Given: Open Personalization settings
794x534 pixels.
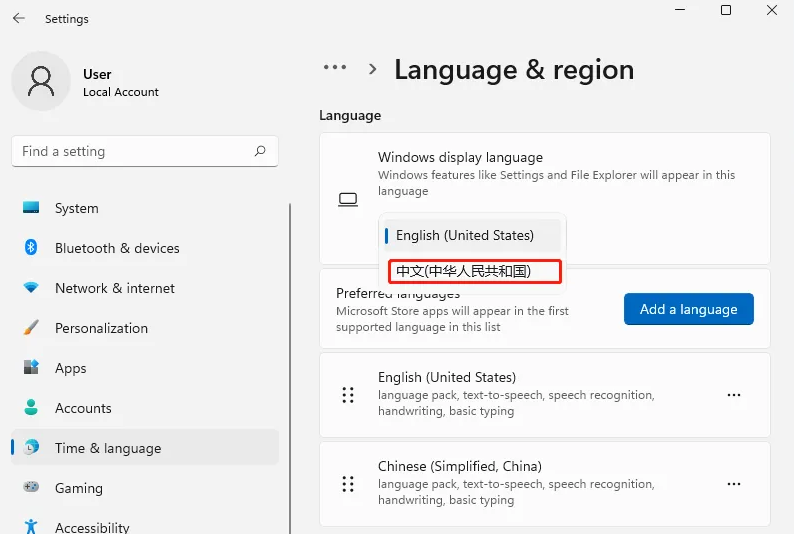Looking at the screenshot, I should pyautogui.click(x=145, y=328).
